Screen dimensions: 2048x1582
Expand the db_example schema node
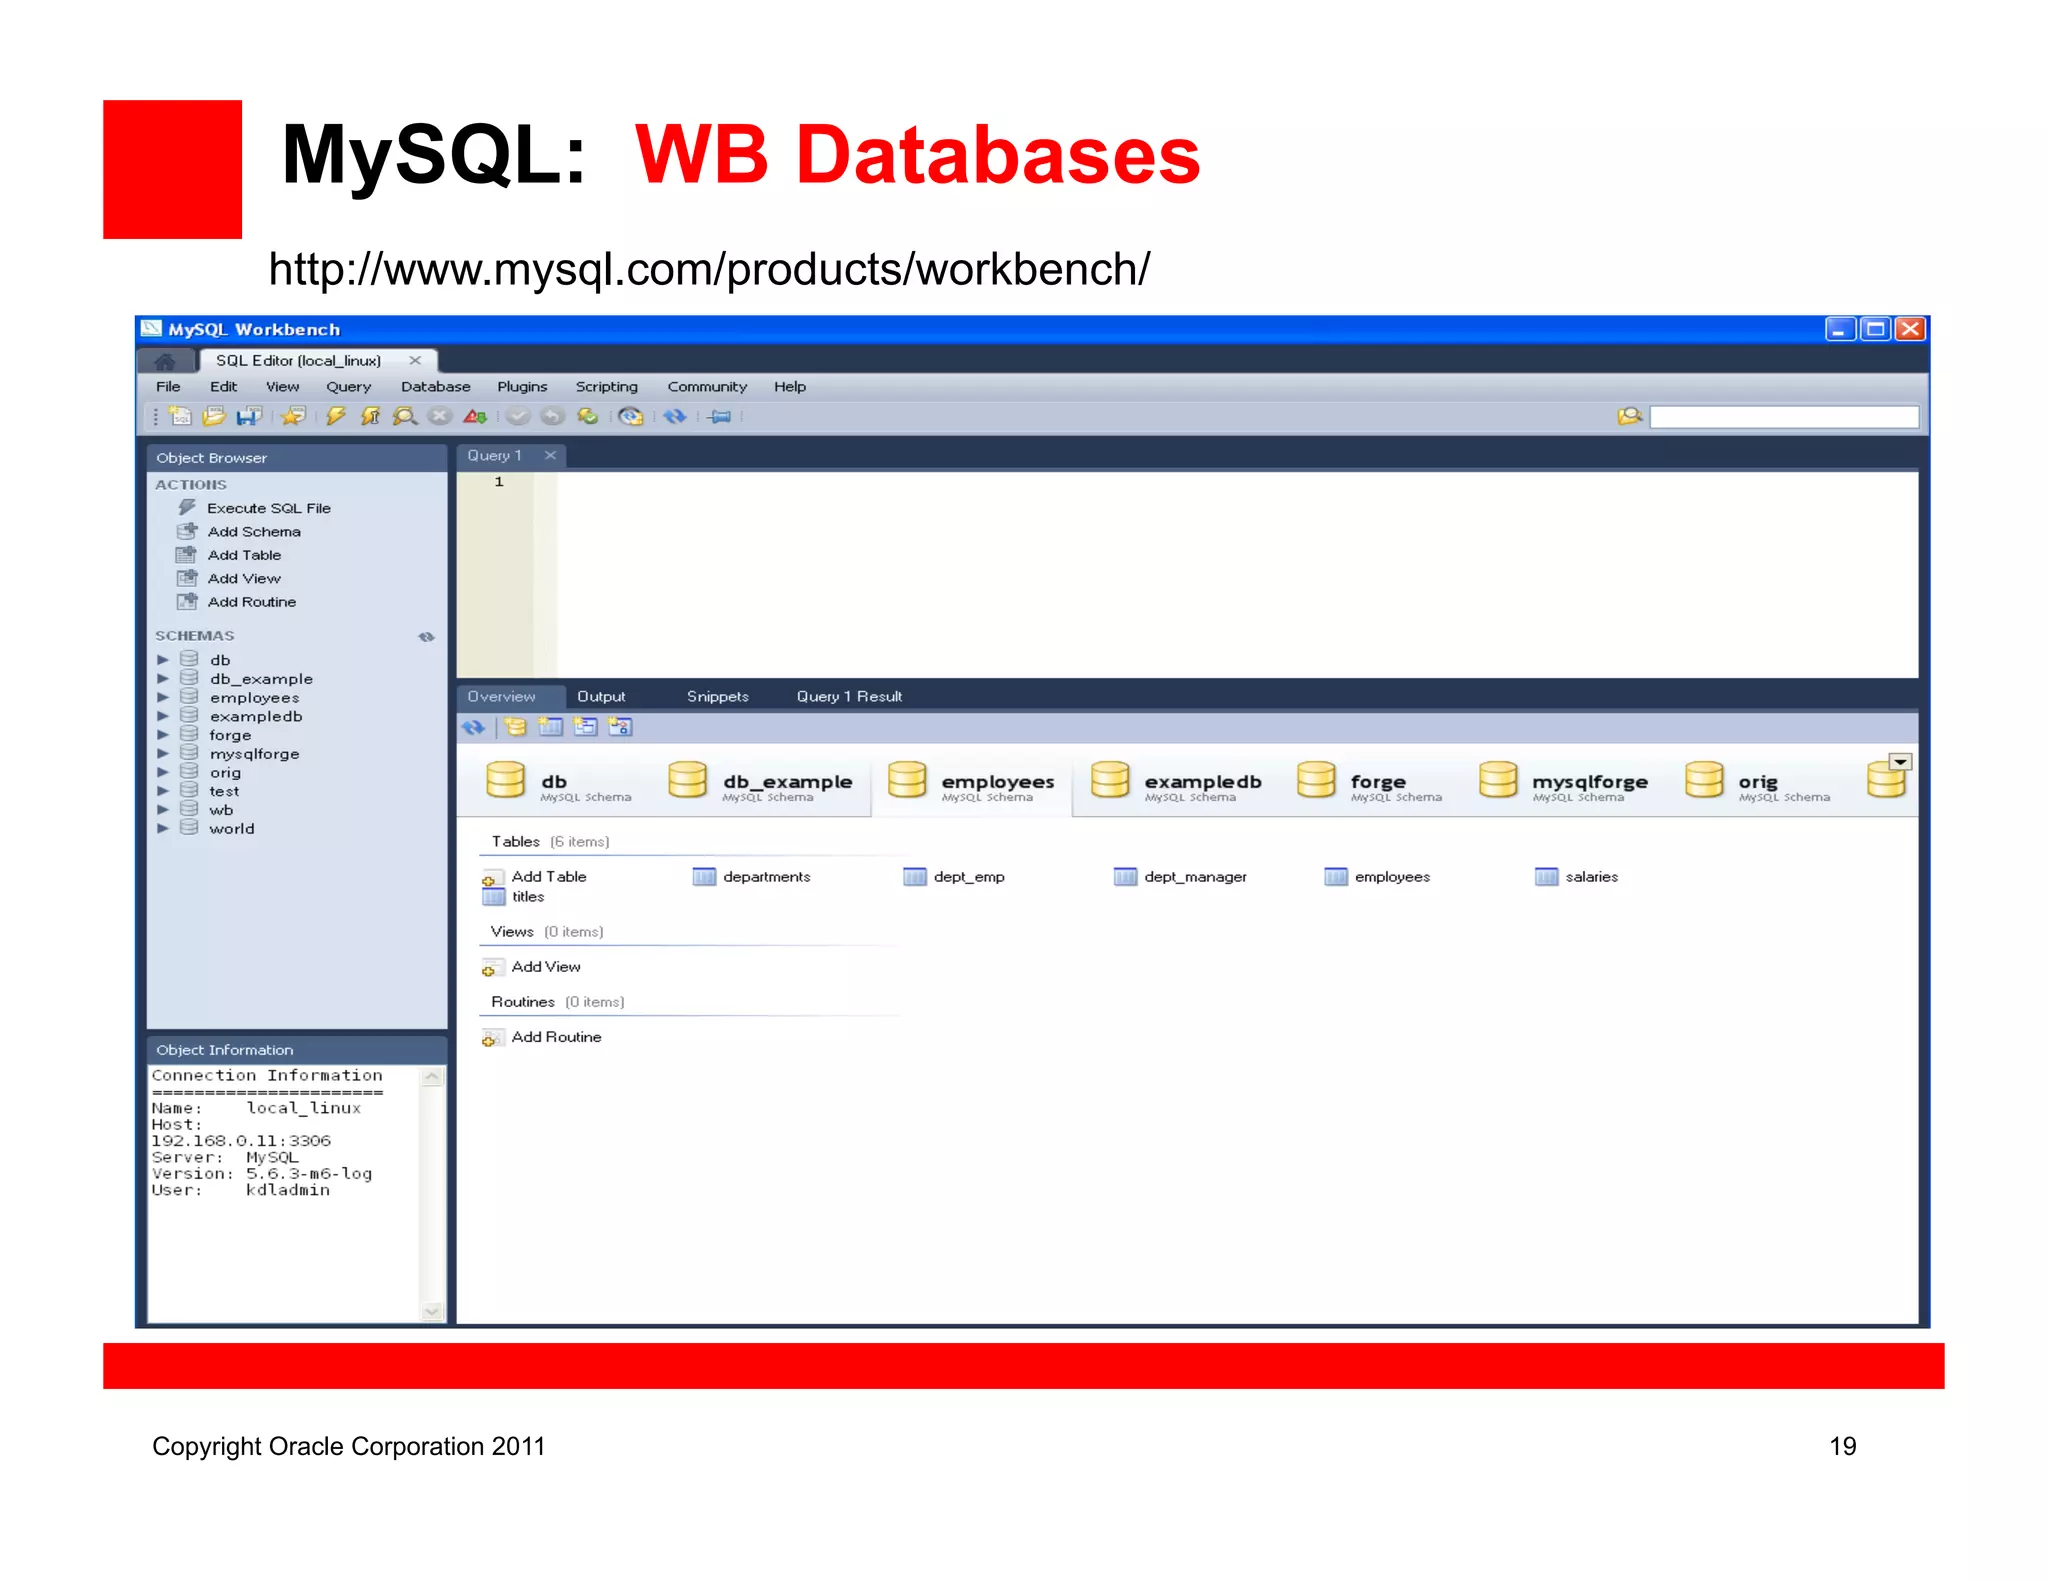(x=163, y=678)
